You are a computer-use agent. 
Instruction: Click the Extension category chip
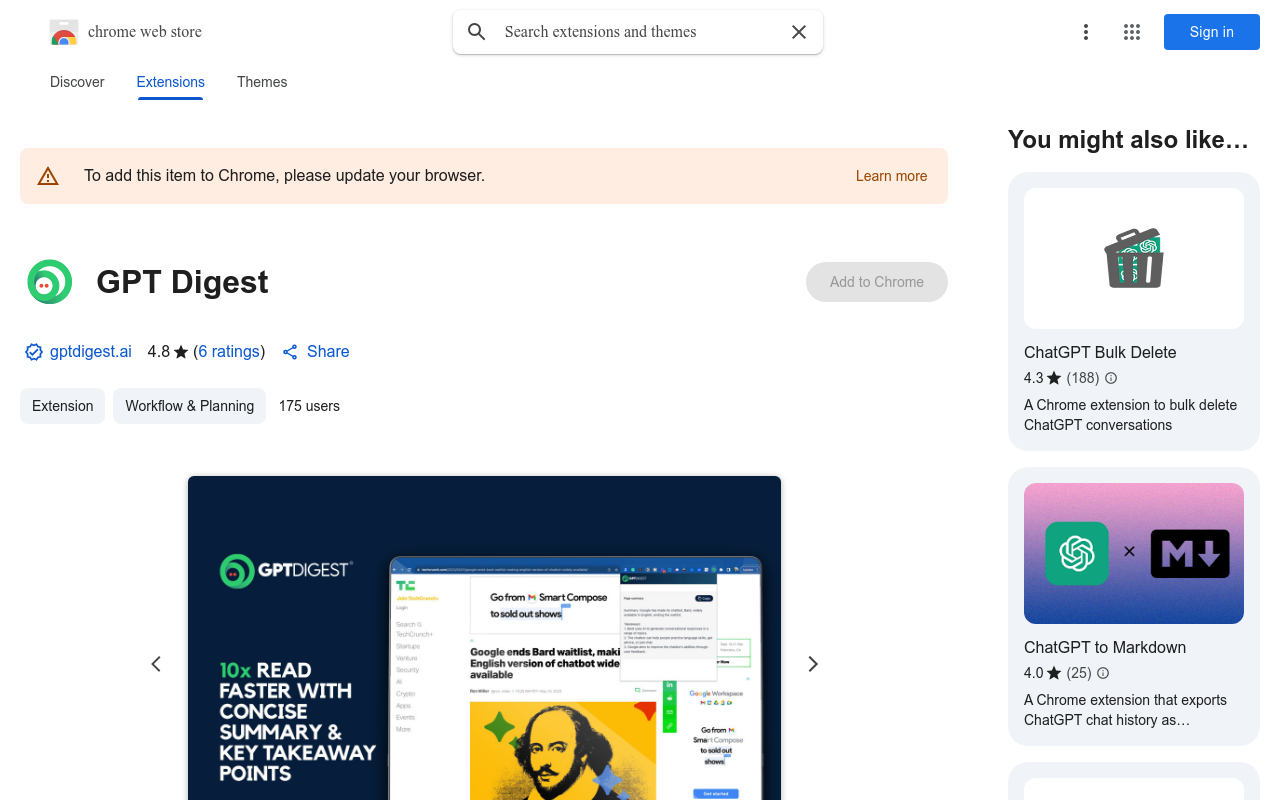click(x=62, y=406)
